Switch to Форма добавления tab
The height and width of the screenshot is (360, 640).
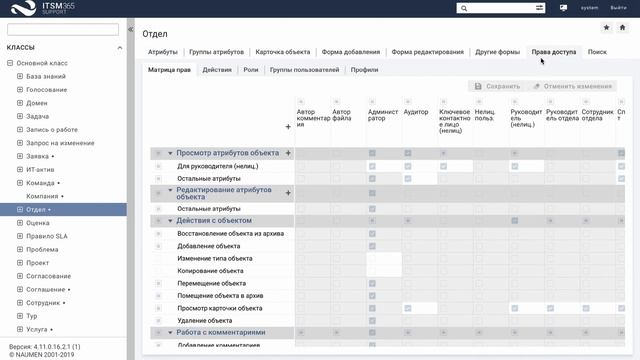point(351,52)
